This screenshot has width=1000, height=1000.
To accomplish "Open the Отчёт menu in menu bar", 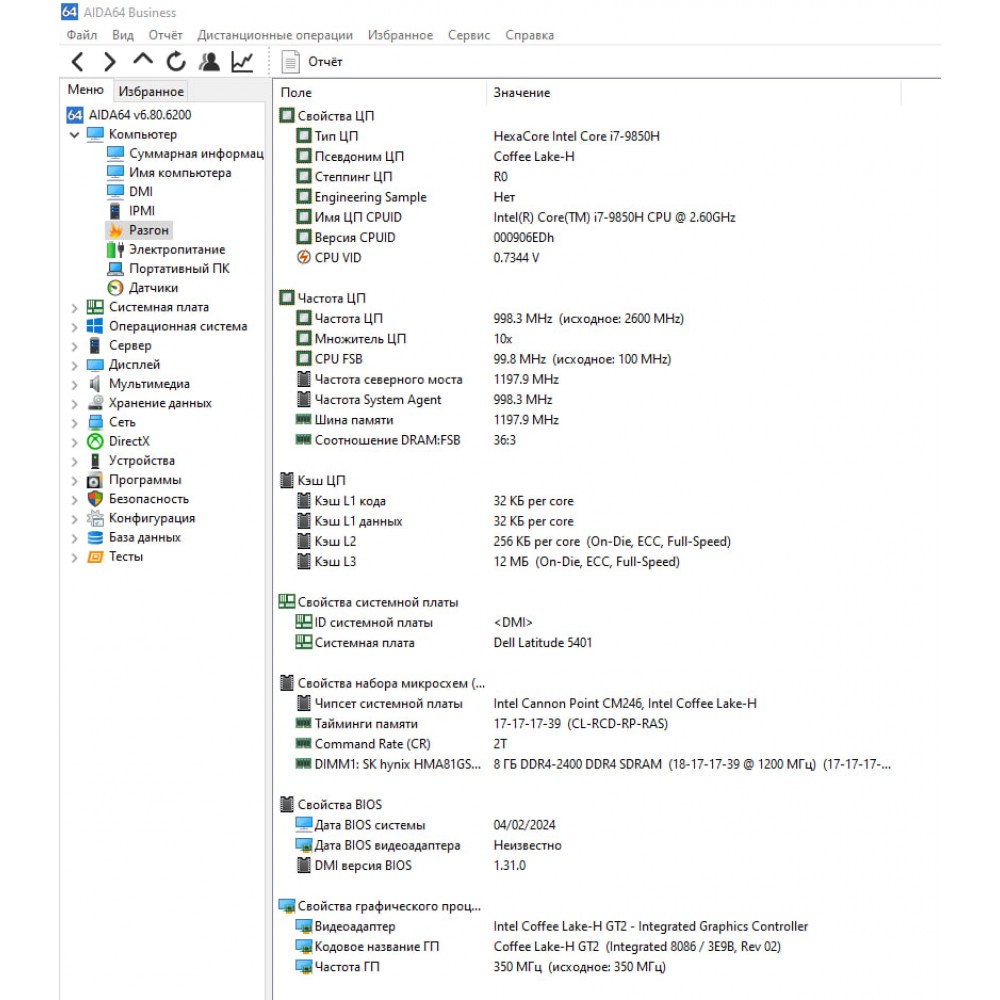I will [x=165, y=35].
